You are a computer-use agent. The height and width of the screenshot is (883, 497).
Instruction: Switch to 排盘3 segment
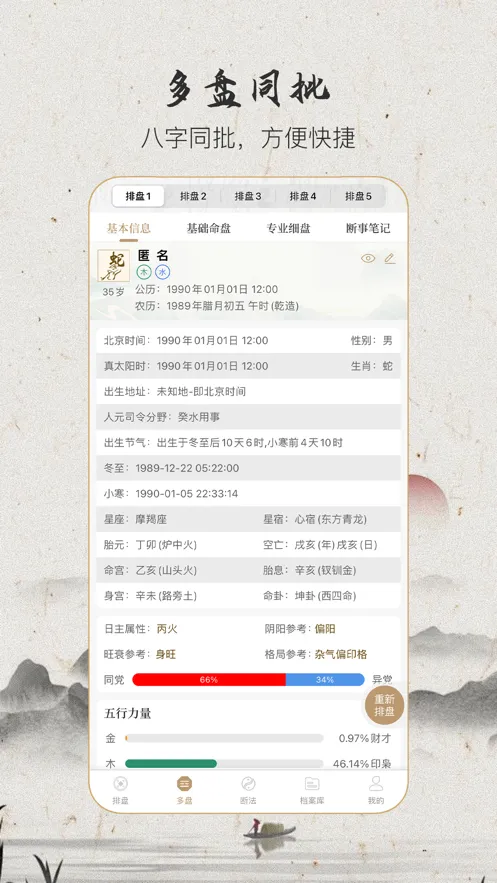[x=248, y=197]
